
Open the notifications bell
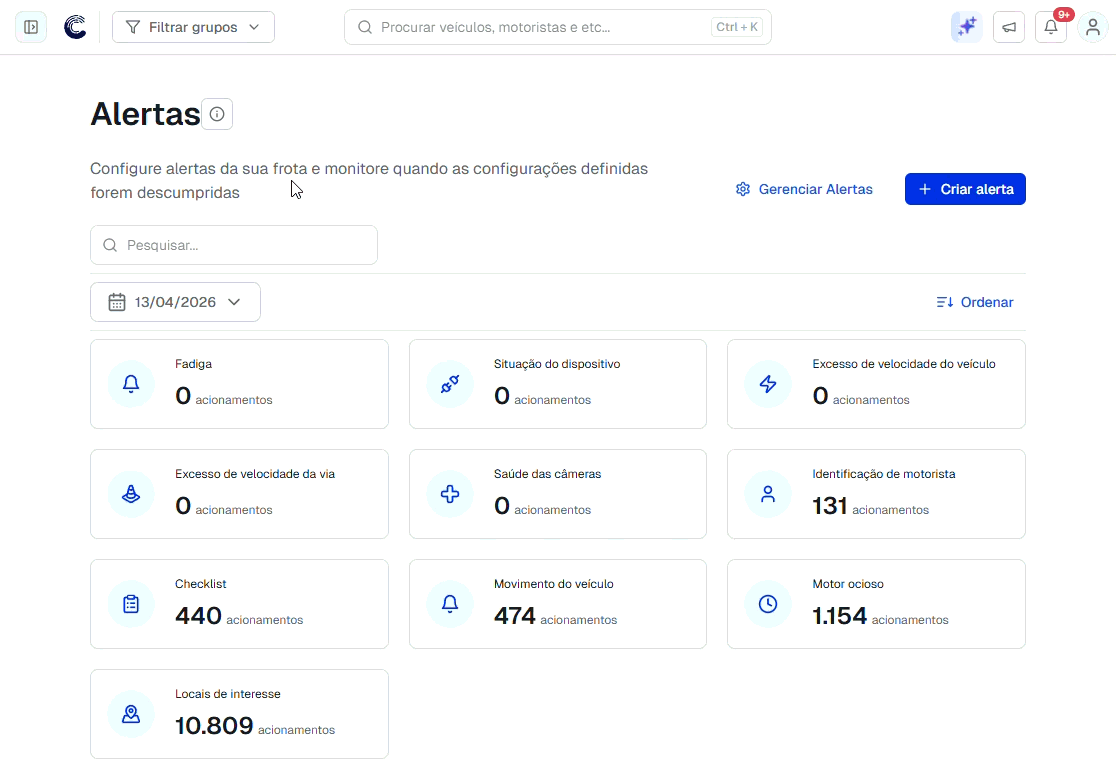(x=1050, y=28)
